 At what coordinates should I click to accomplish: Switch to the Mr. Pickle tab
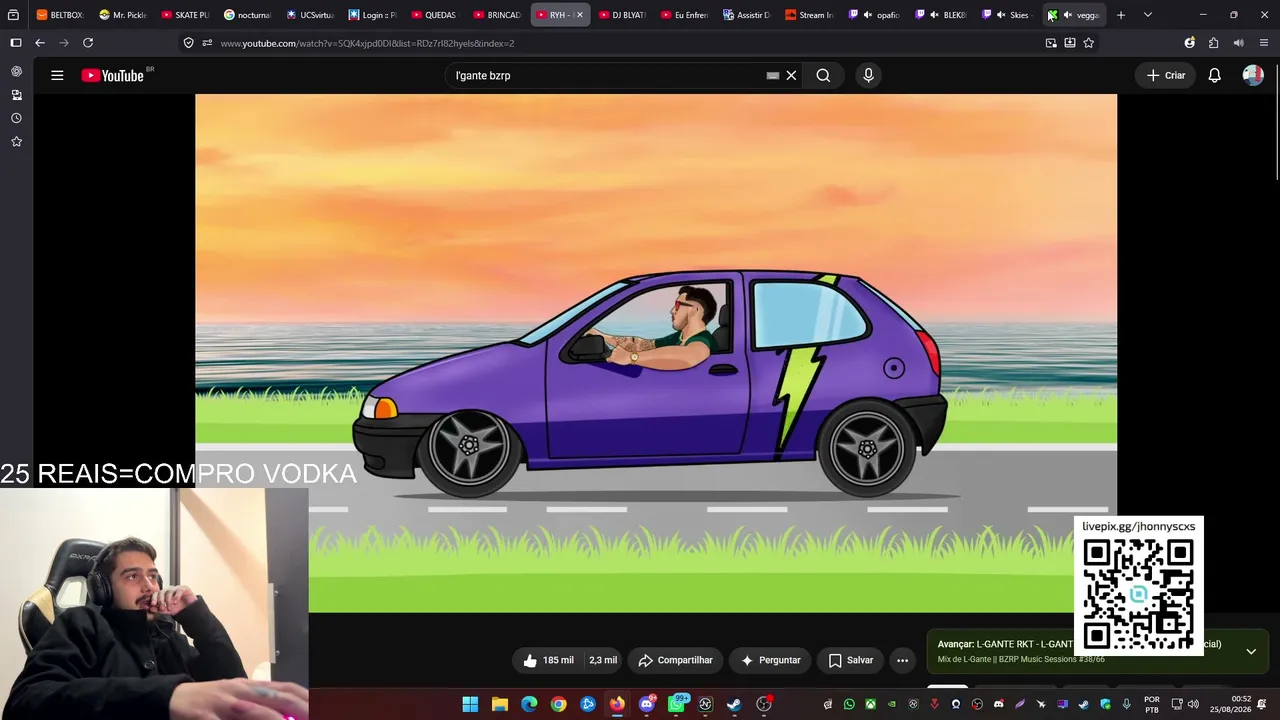tap(123, 15)
